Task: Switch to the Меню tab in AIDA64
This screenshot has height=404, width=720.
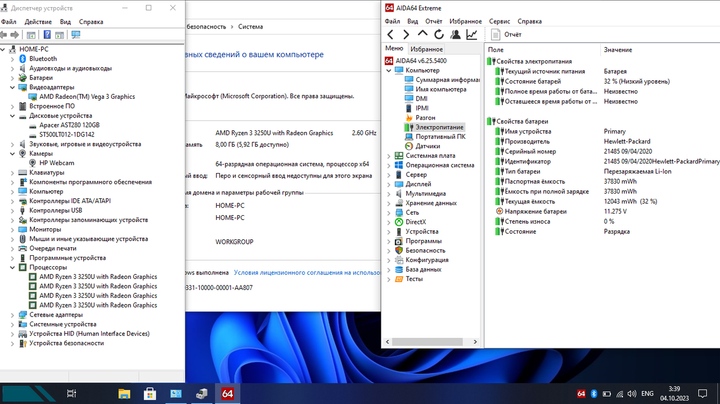Action: (x=394, y=48)
